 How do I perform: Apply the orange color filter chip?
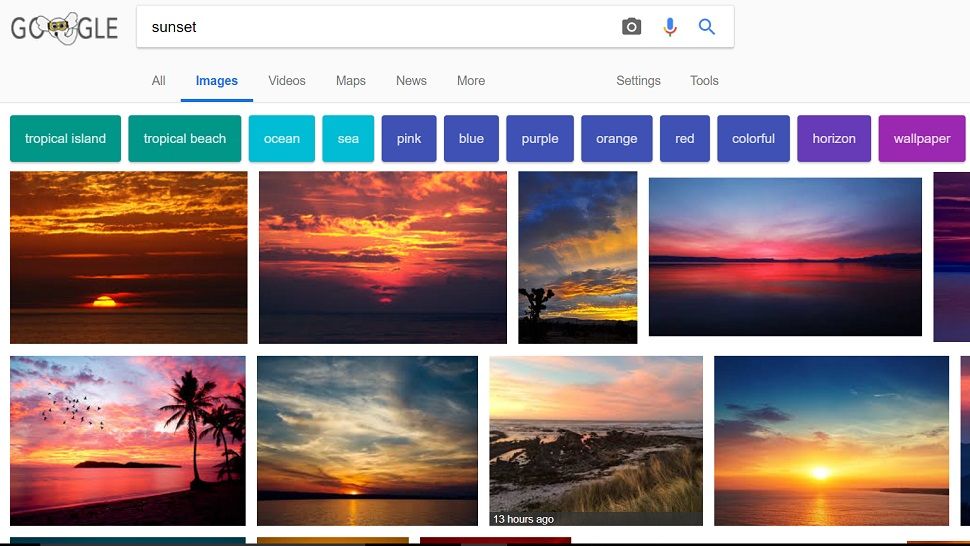pos(616,139)
